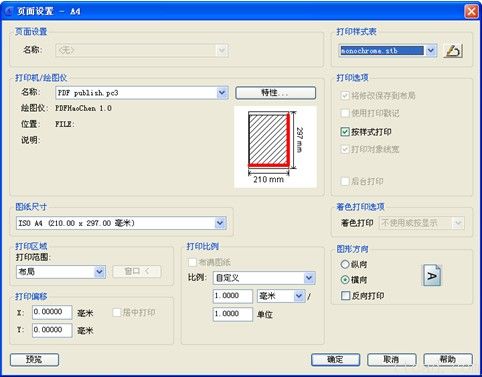Toggle the 居中打印 checkbox

pyautogui.click(x=117, y=312)
